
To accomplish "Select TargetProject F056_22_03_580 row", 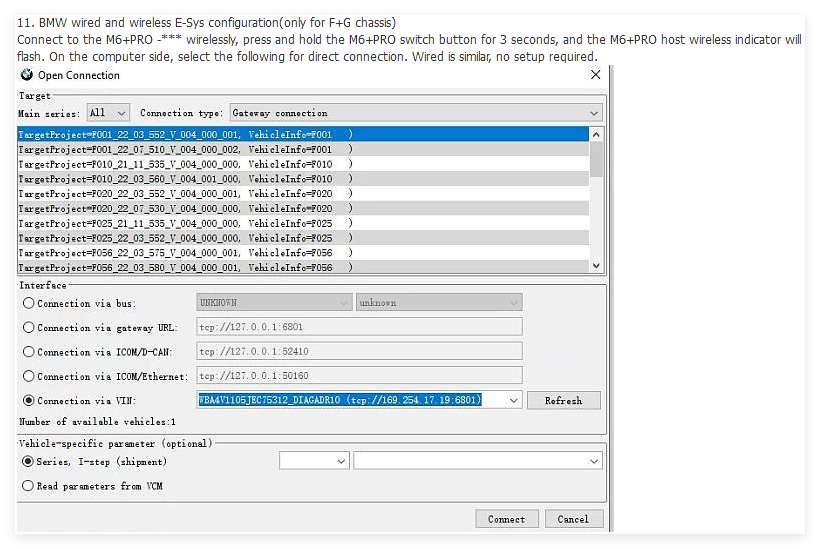I will 303,267.
